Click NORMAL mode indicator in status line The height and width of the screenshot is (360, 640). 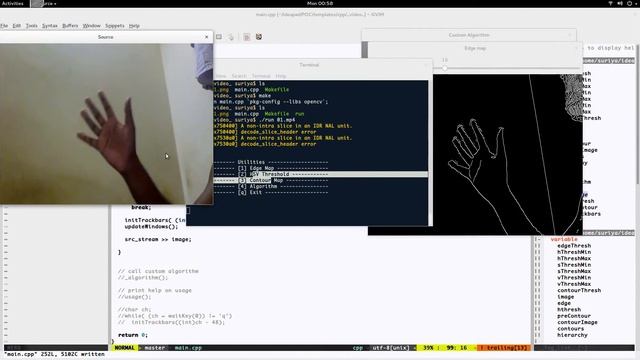pyautogui.click(x=124, y=348)
